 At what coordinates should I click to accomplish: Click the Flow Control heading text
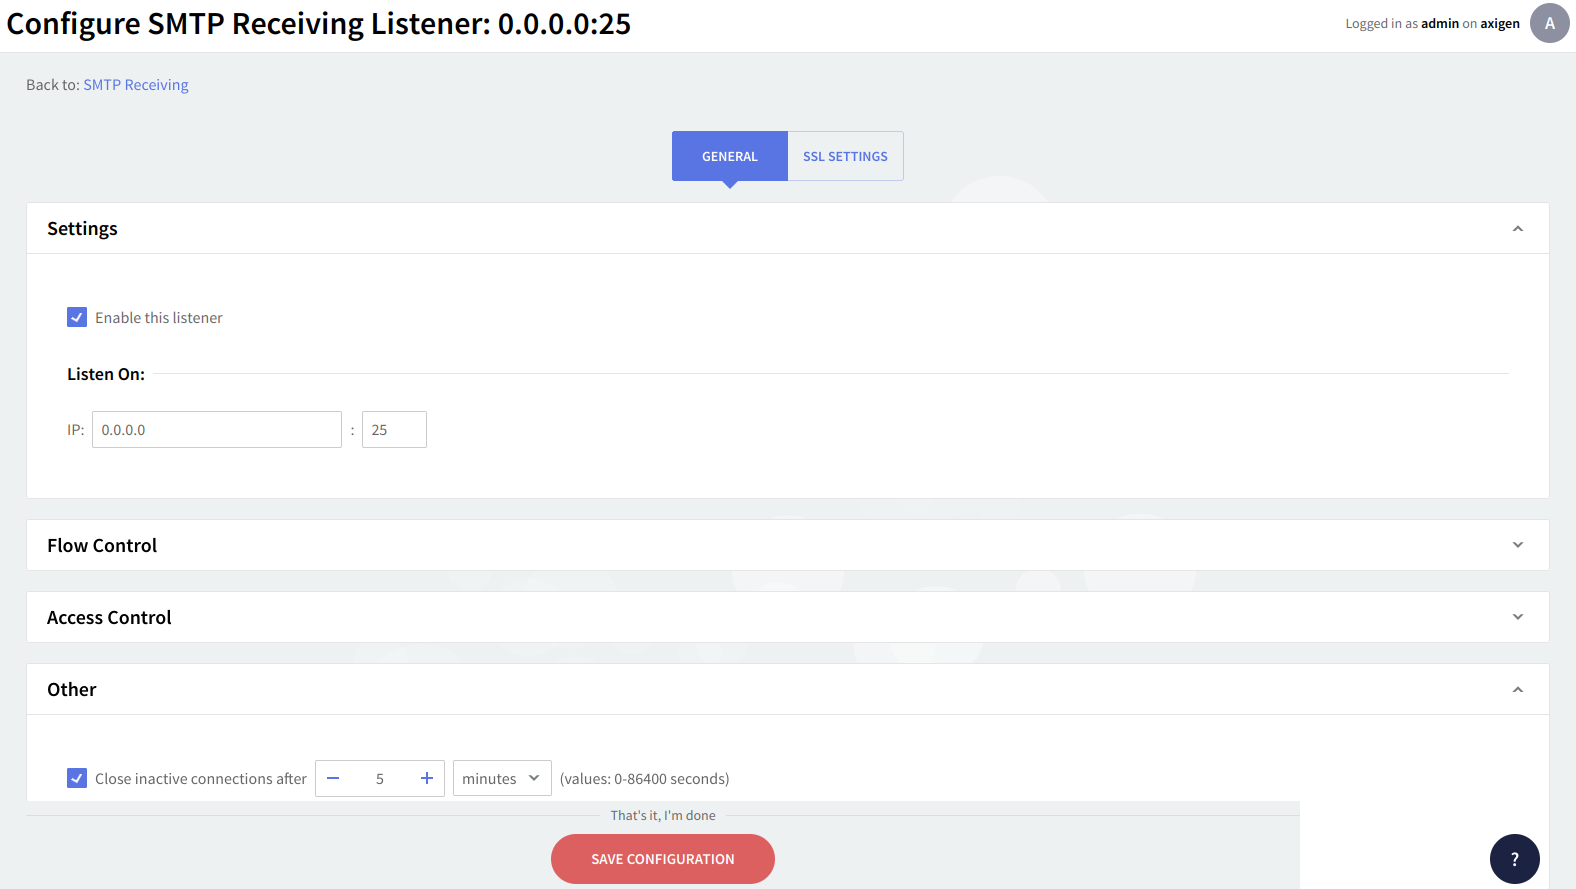[x=102, y=546]
